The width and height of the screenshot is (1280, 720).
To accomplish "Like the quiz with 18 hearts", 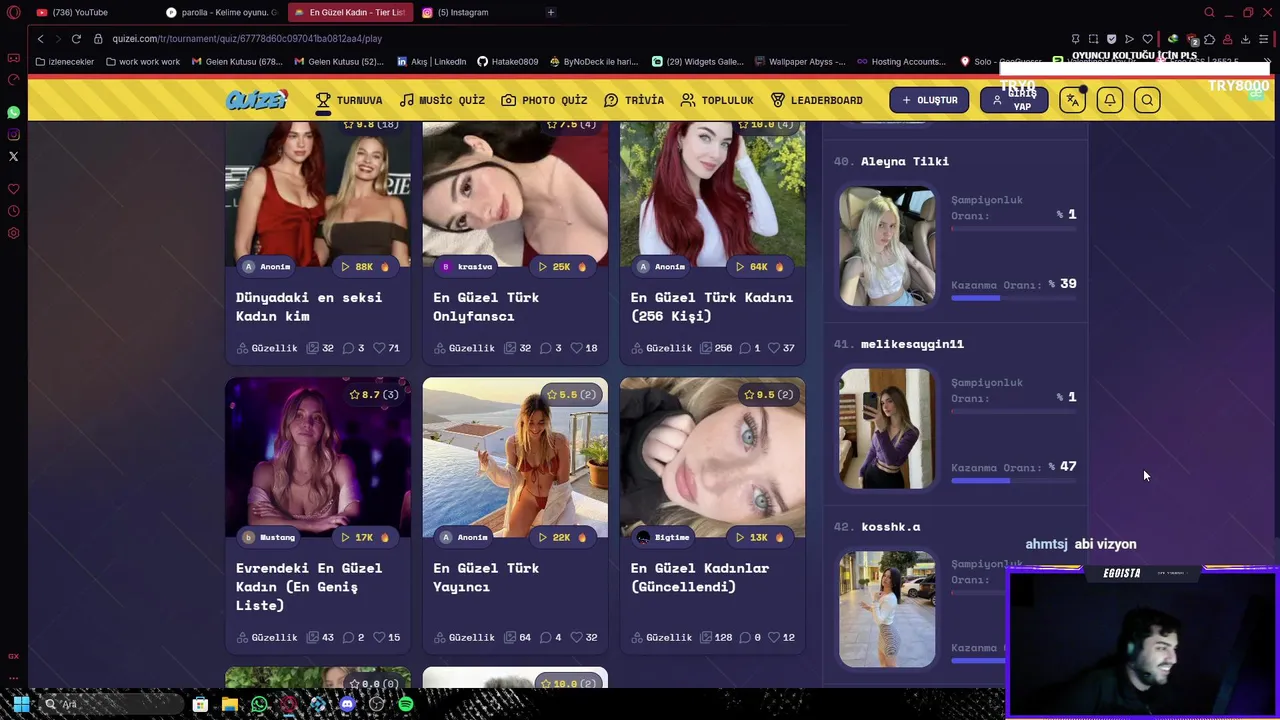I will coord(584,348).
